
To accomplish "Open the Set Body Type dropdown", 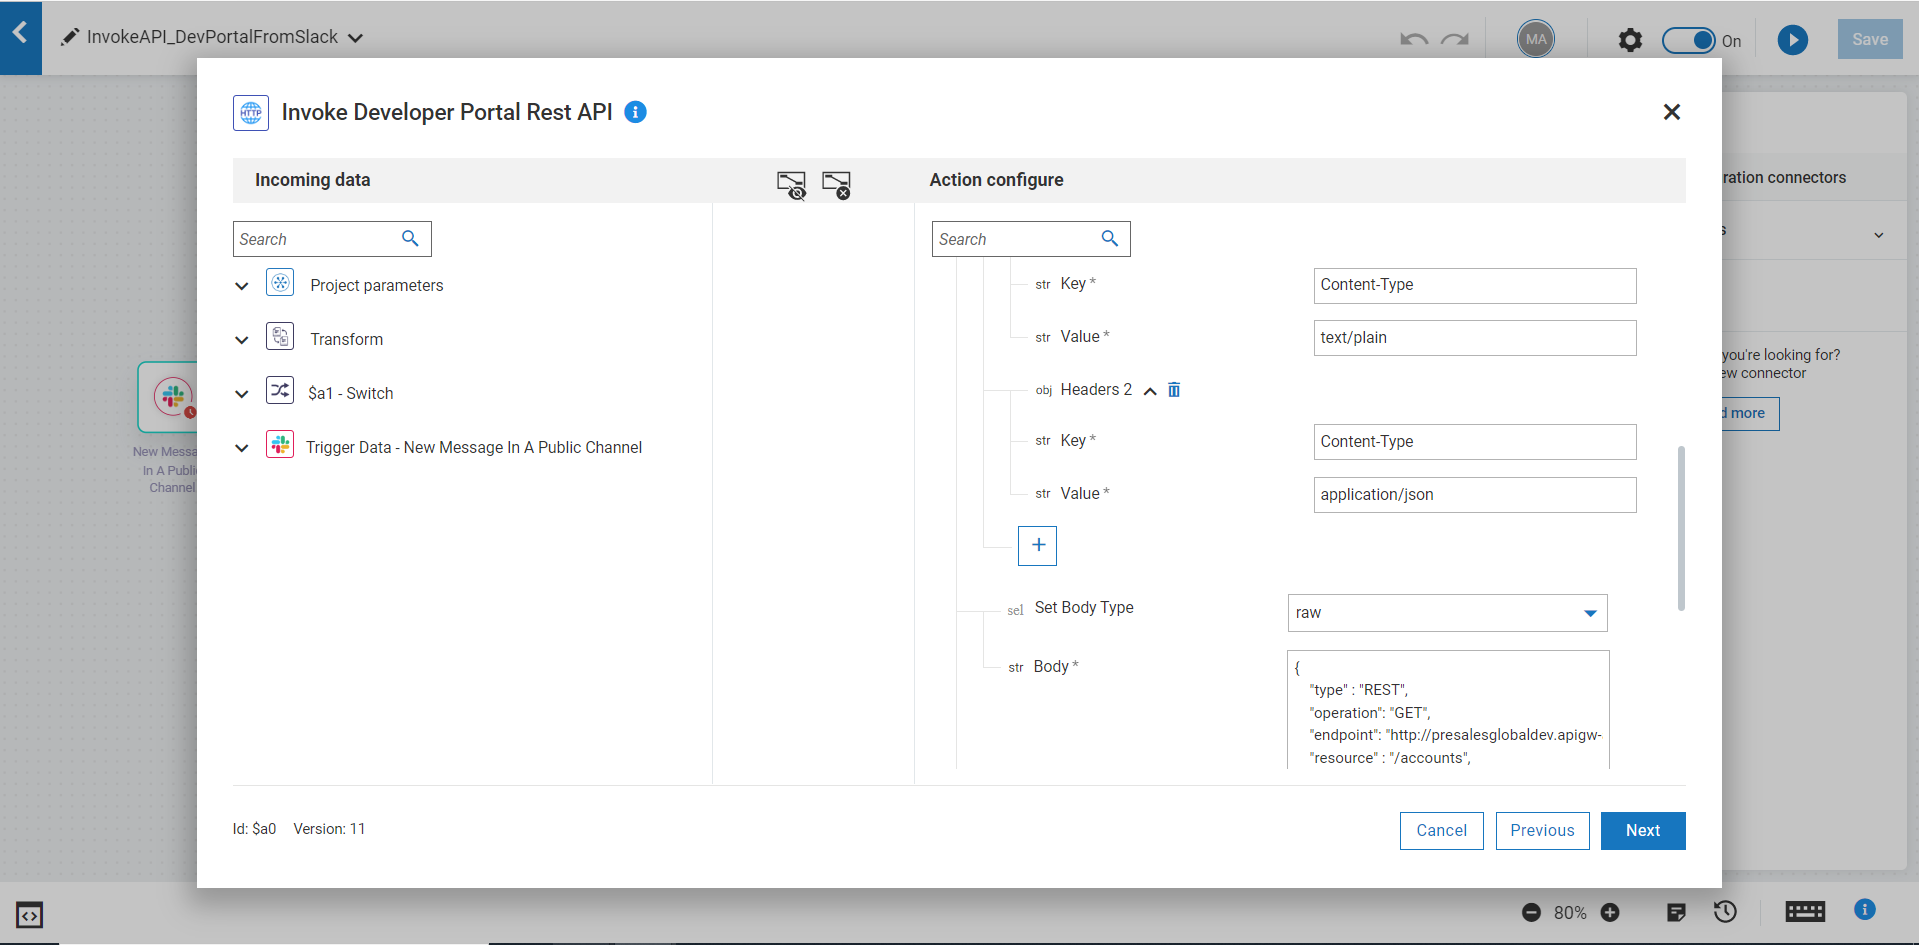I will pos(1447,613).
